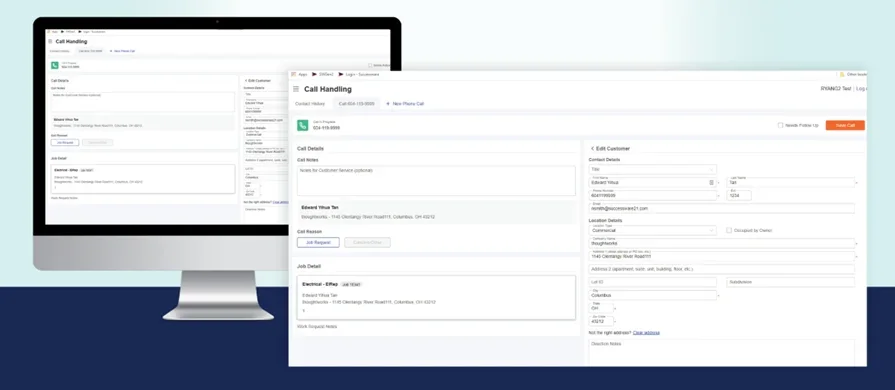The height and width of the screenshot is (390, 895).
Task: Click the green phone call icon
Action: pyautogui.click(x=303, y=125)
